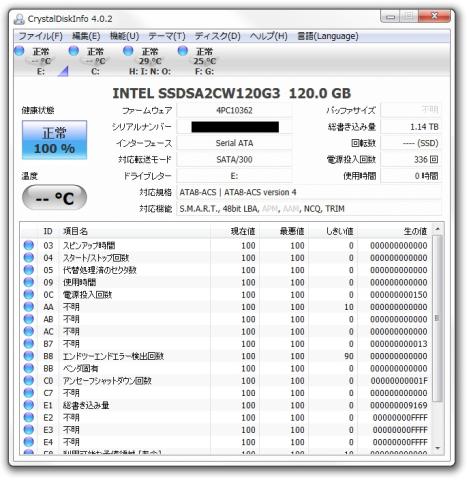Screen dimensions: 469x480
Task: Click the scrollbar up arrow in SMART list
Action: pyautogui.click(x=437, y=229)
